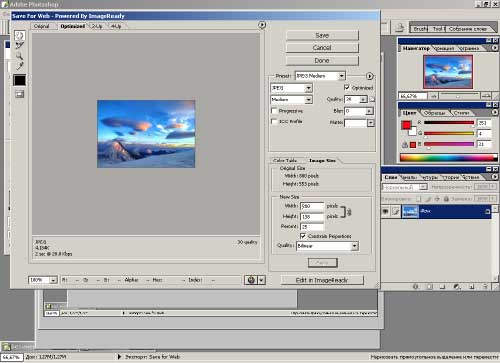Toggle visibility eye of the Фон layer
The width and height of the screenshot is (500, 363).
click(x=386, y=211)
